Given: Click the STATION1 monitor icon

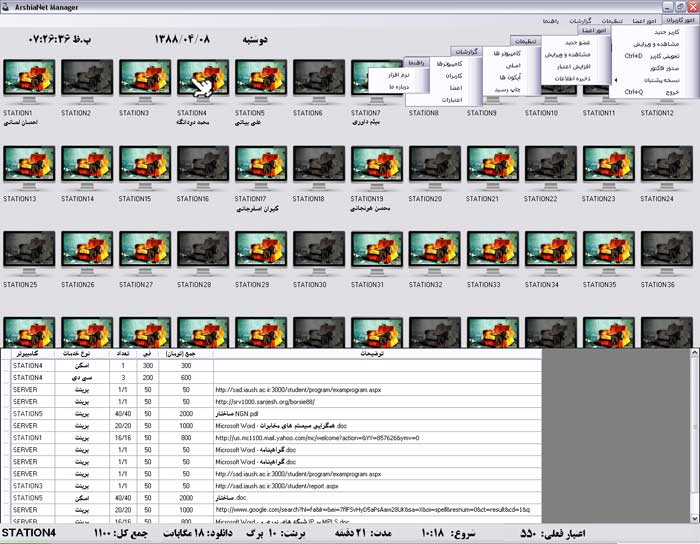Looking at the screenshot, I should 28,82.
